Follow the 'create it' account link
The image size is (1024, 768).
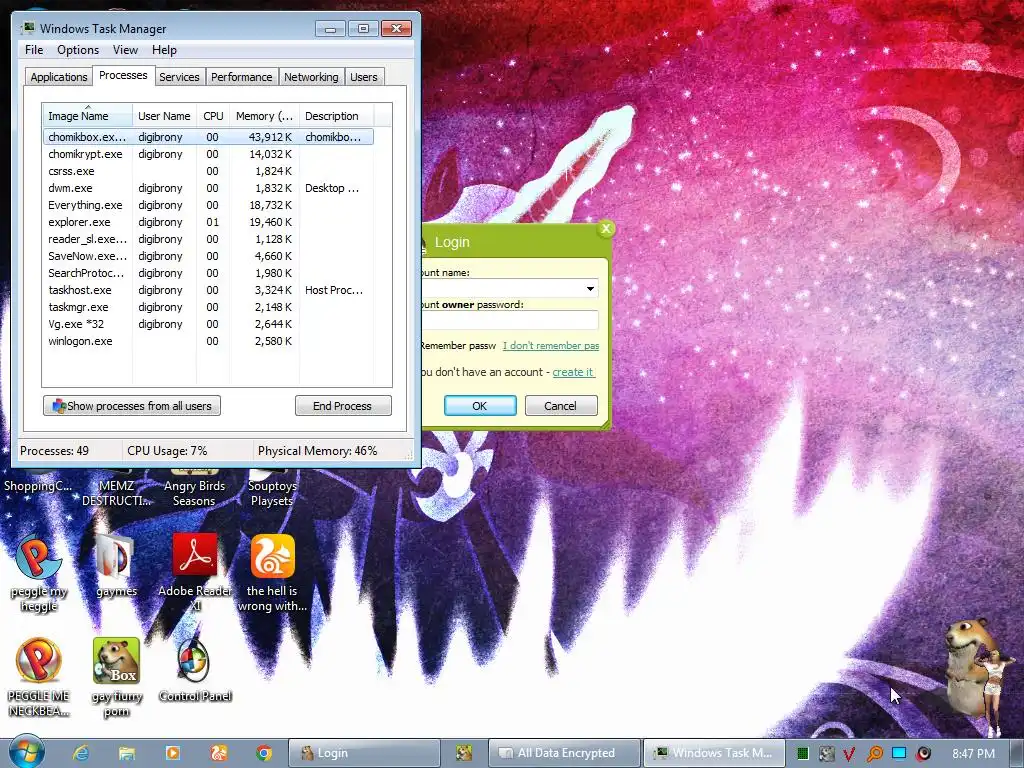(573, 372)
